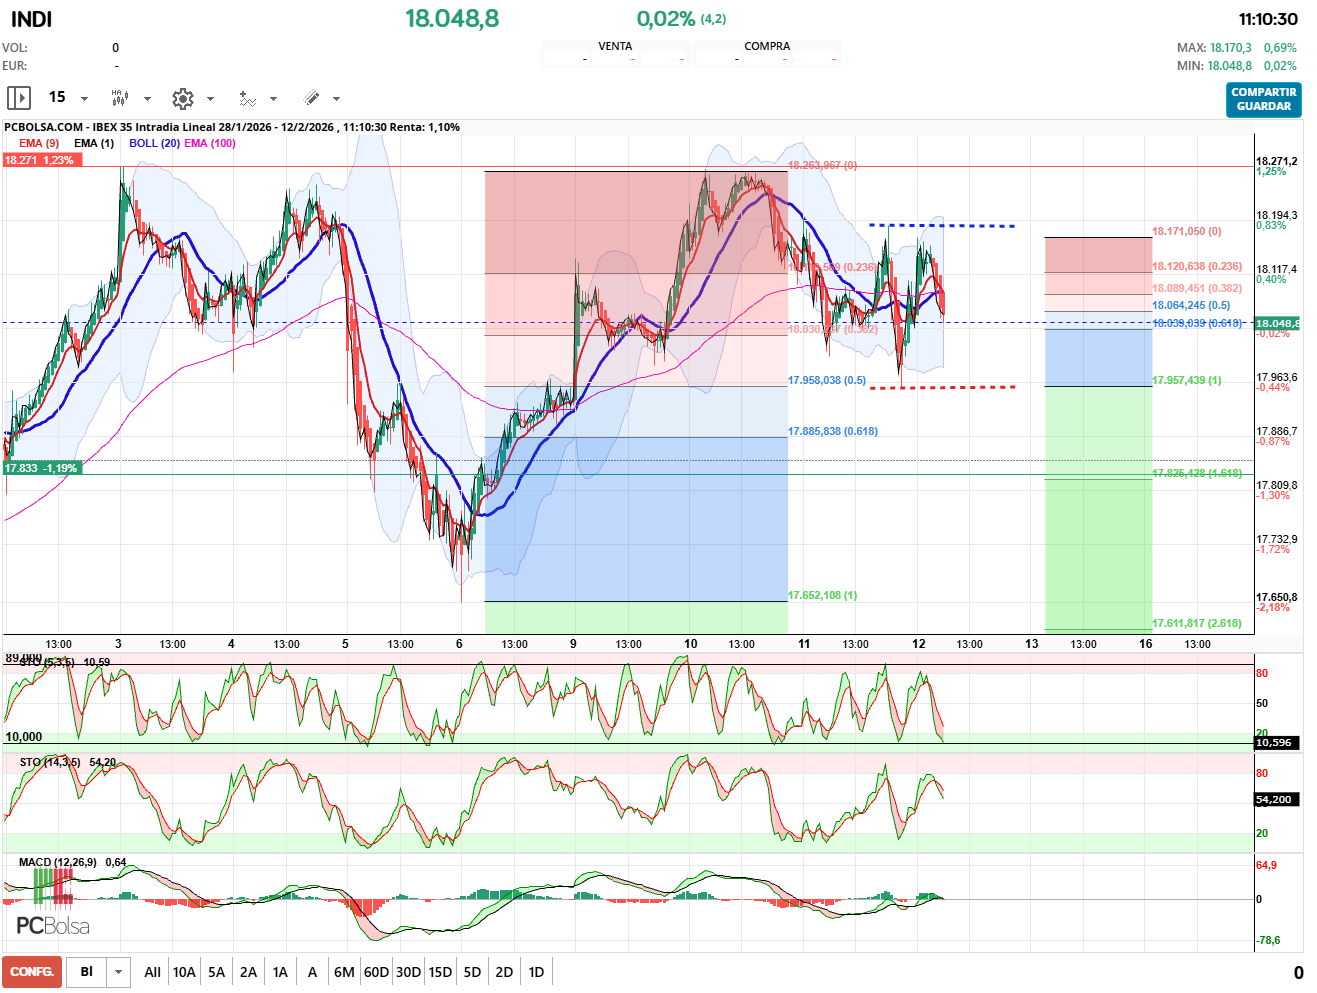
Task: Toggle the BOLL (20) indicator legend
Action: coord(154,143)
